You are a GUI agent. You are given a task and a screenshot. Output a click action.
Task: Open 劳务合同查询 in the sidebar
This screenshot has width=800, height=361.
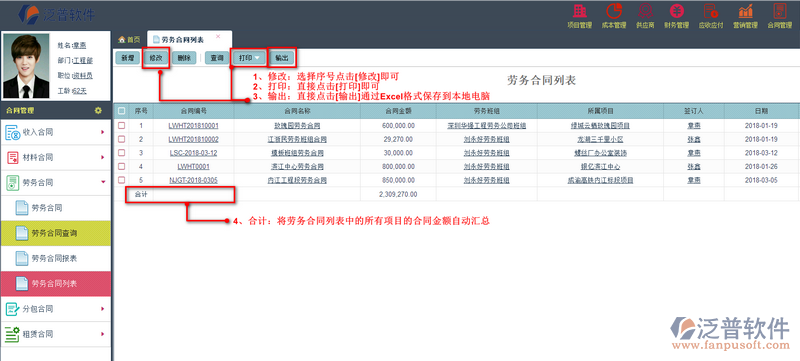point(56,234)
